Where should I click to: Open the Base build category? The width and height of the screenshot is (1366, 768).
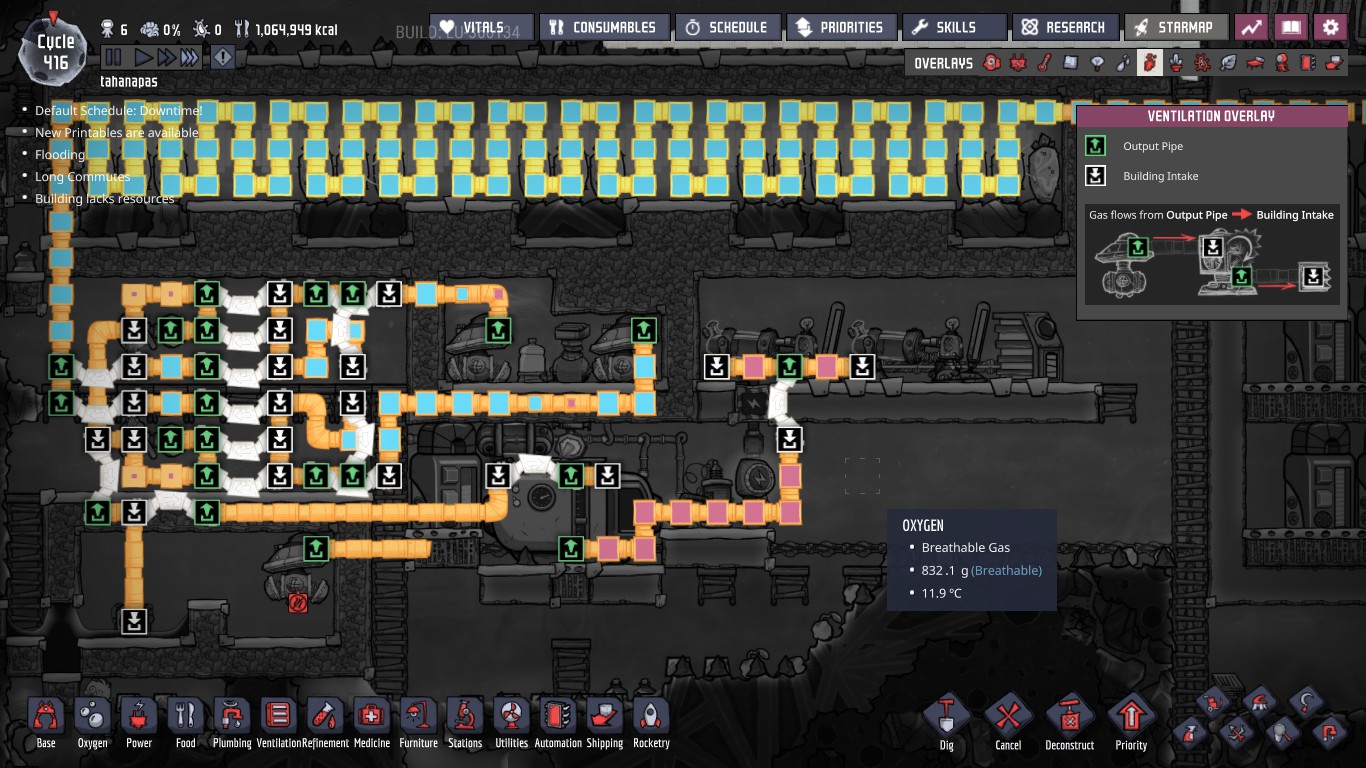pos(46,723)
